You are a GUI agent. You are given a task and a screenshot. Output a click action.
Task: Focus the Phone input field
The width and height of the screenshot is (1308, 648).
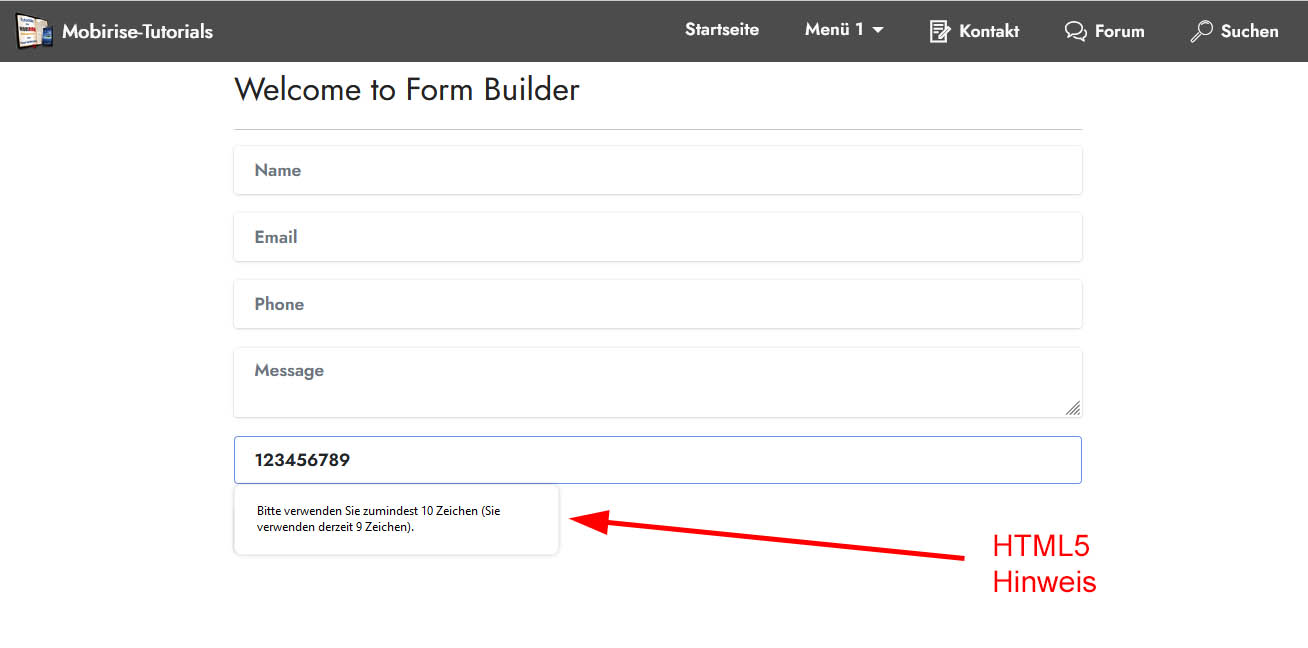pos(658,304)
